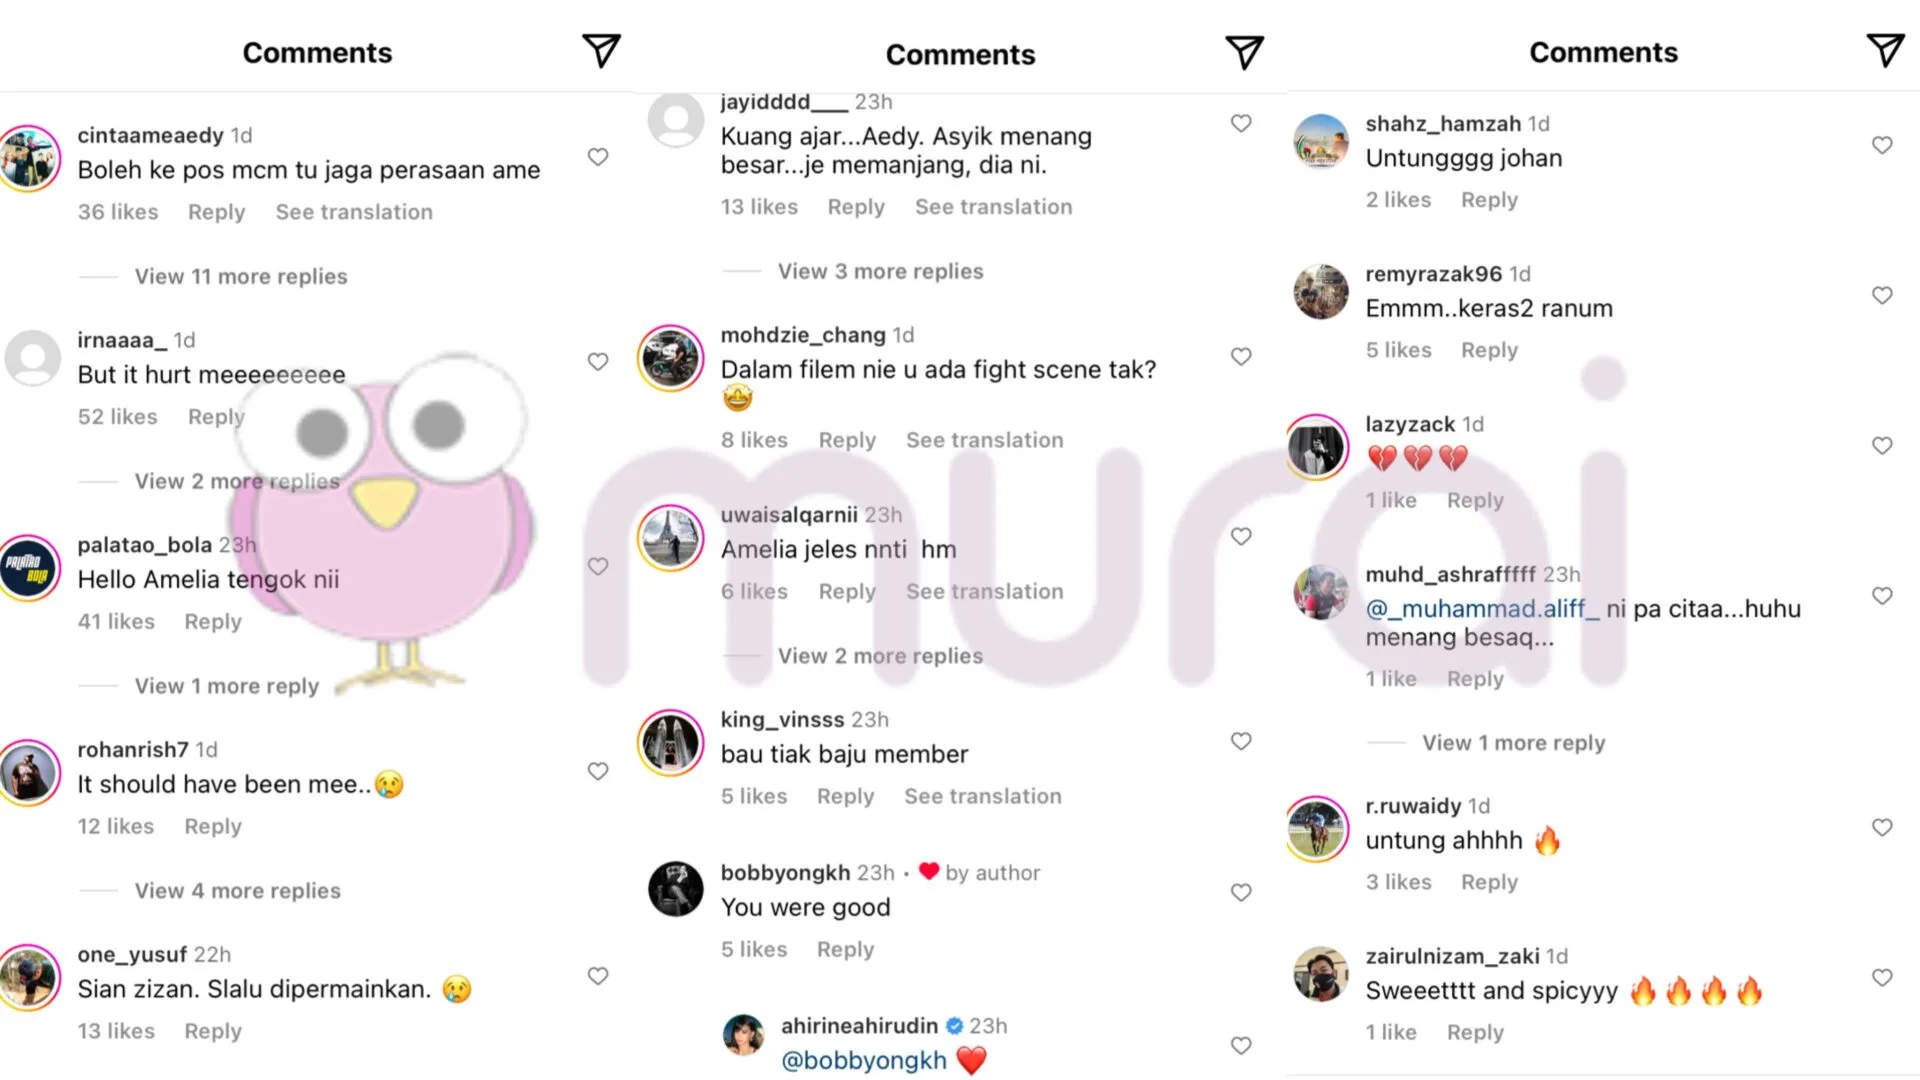The height and width of the screenshot is (1080, 1920).
Task: Open palatao_bola's profile avatar
Action: tap(28, 567)
